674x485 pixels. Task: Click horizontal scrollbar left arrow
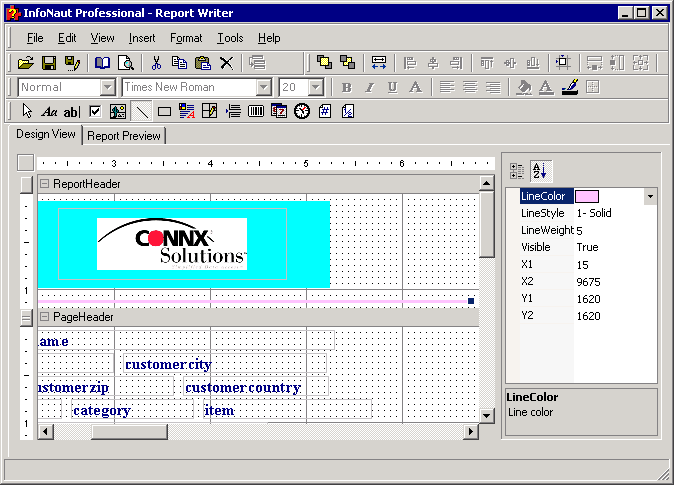[x=46, y=431]
